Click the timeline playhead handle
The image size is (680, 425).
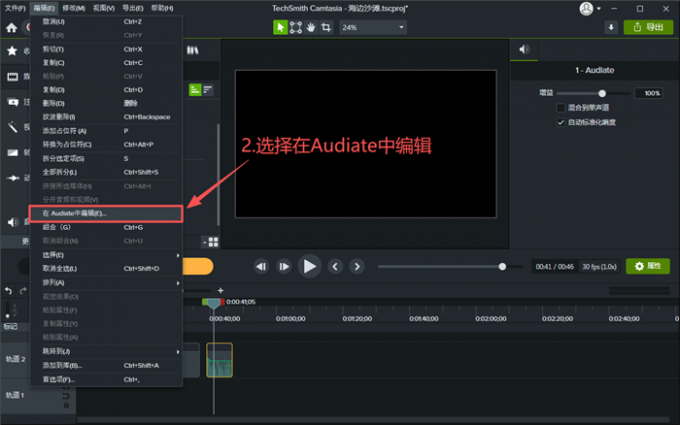coord(213,303)
